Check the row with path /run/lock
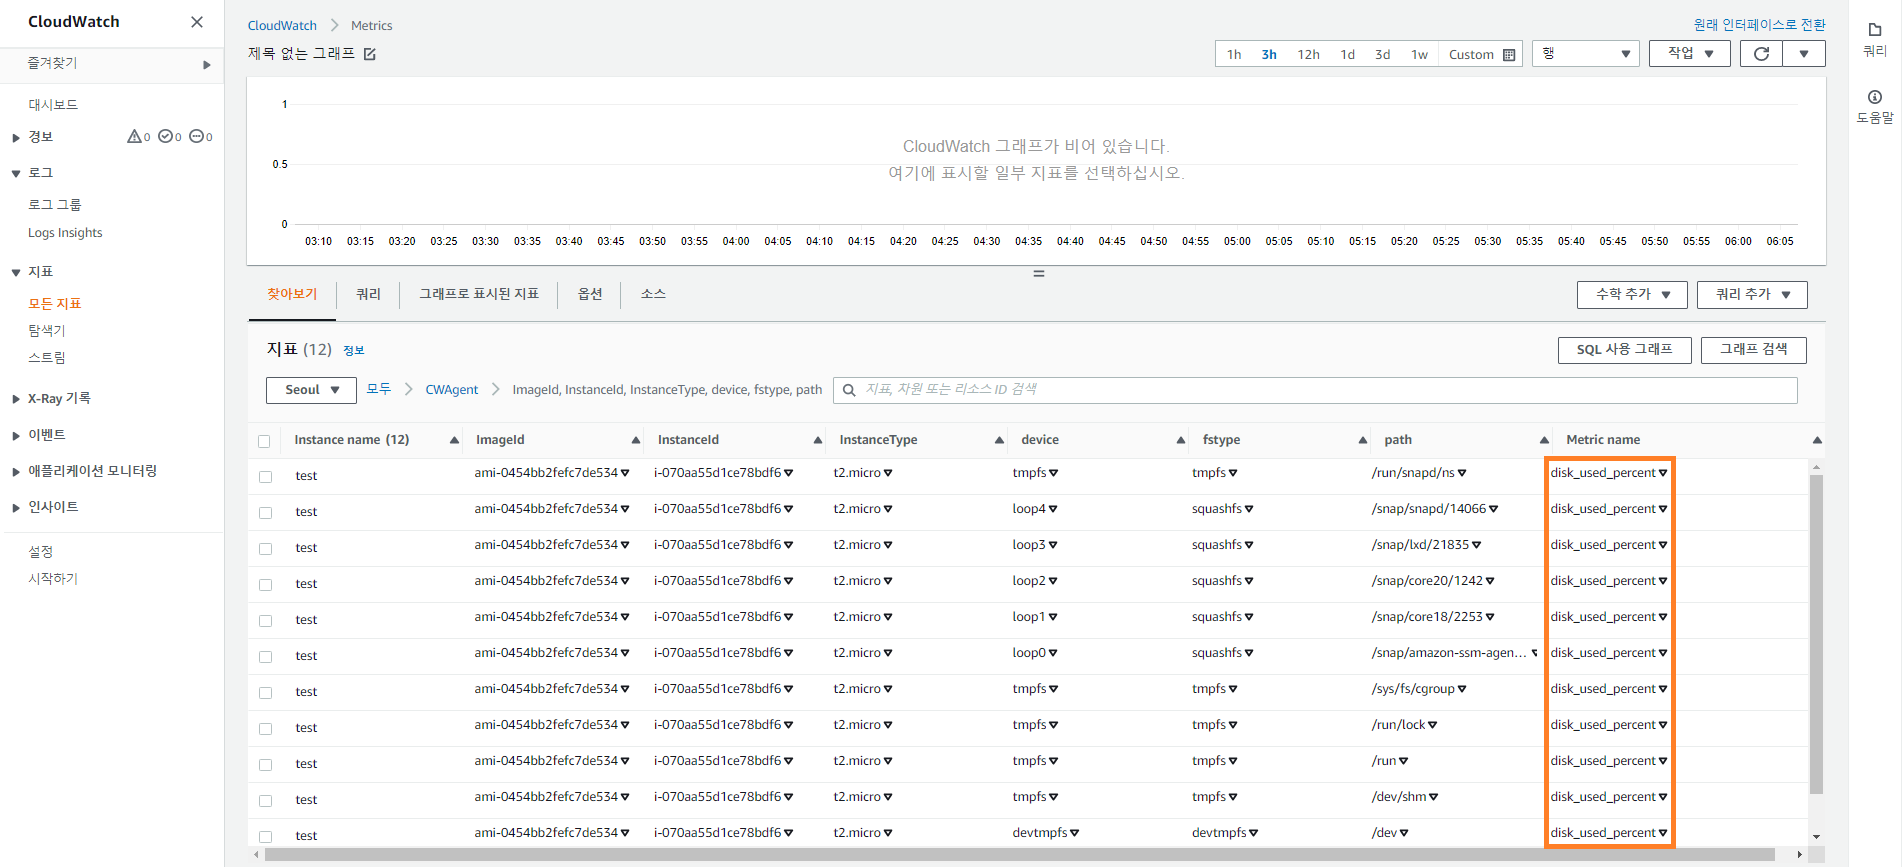Image resolution: width=1902 pixels, height=867 pixels. (x=265, y=729)
